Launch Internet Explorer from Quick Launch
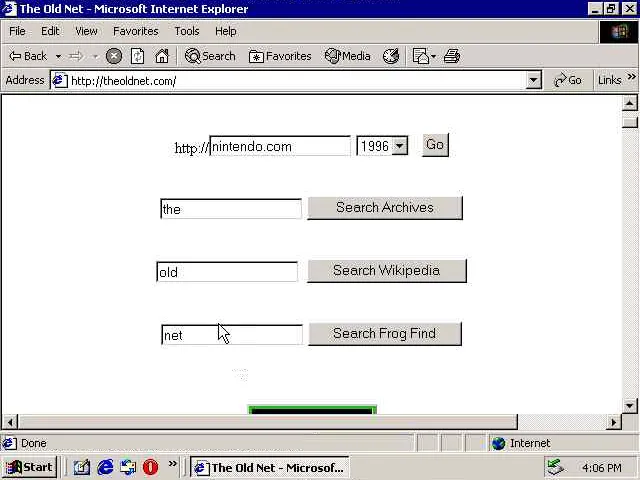Image resolution: width=640 pixels, height=480 pixels. tap(105, 467)
